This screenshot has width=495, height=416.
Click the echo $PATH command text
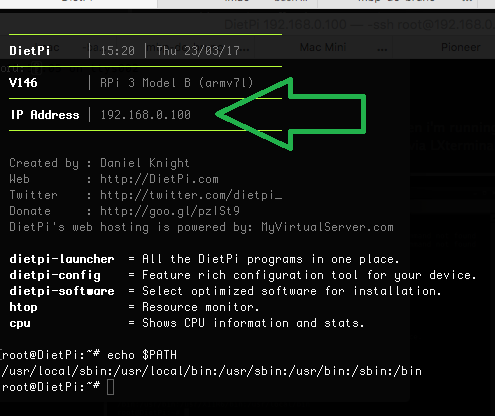coord(142,355)
